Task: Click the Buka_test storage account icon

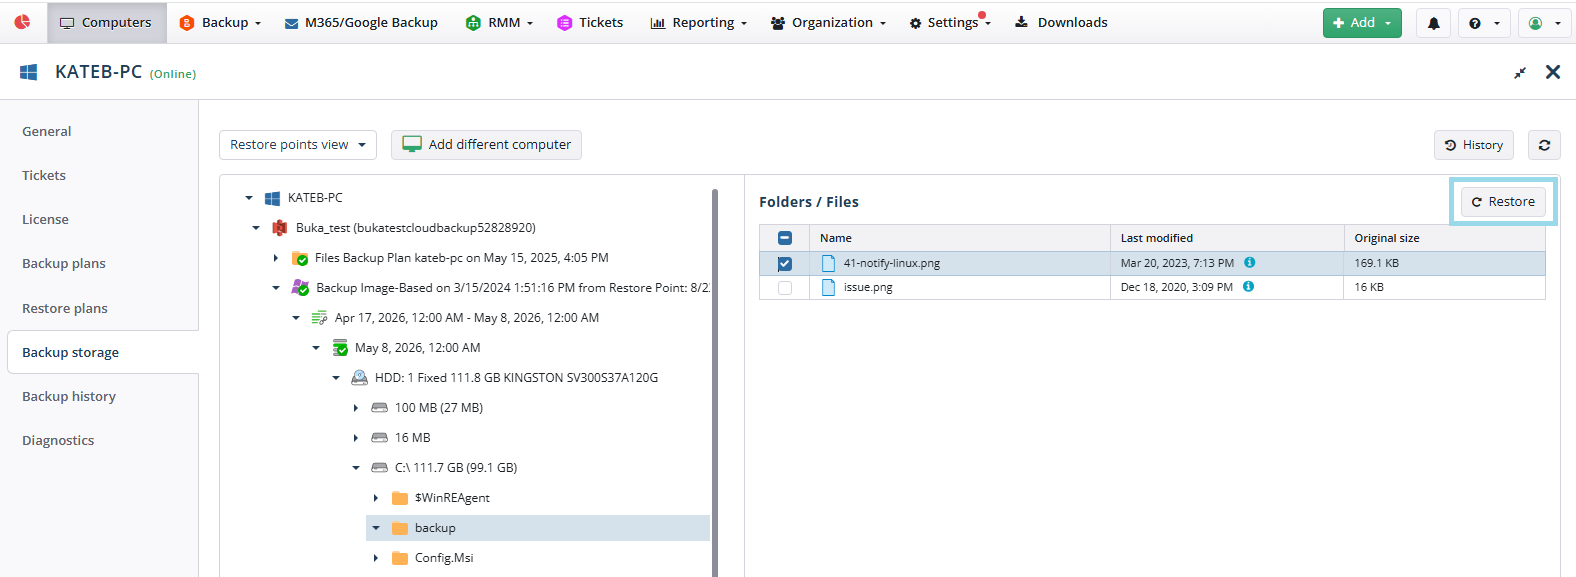Action: point(280,228)
